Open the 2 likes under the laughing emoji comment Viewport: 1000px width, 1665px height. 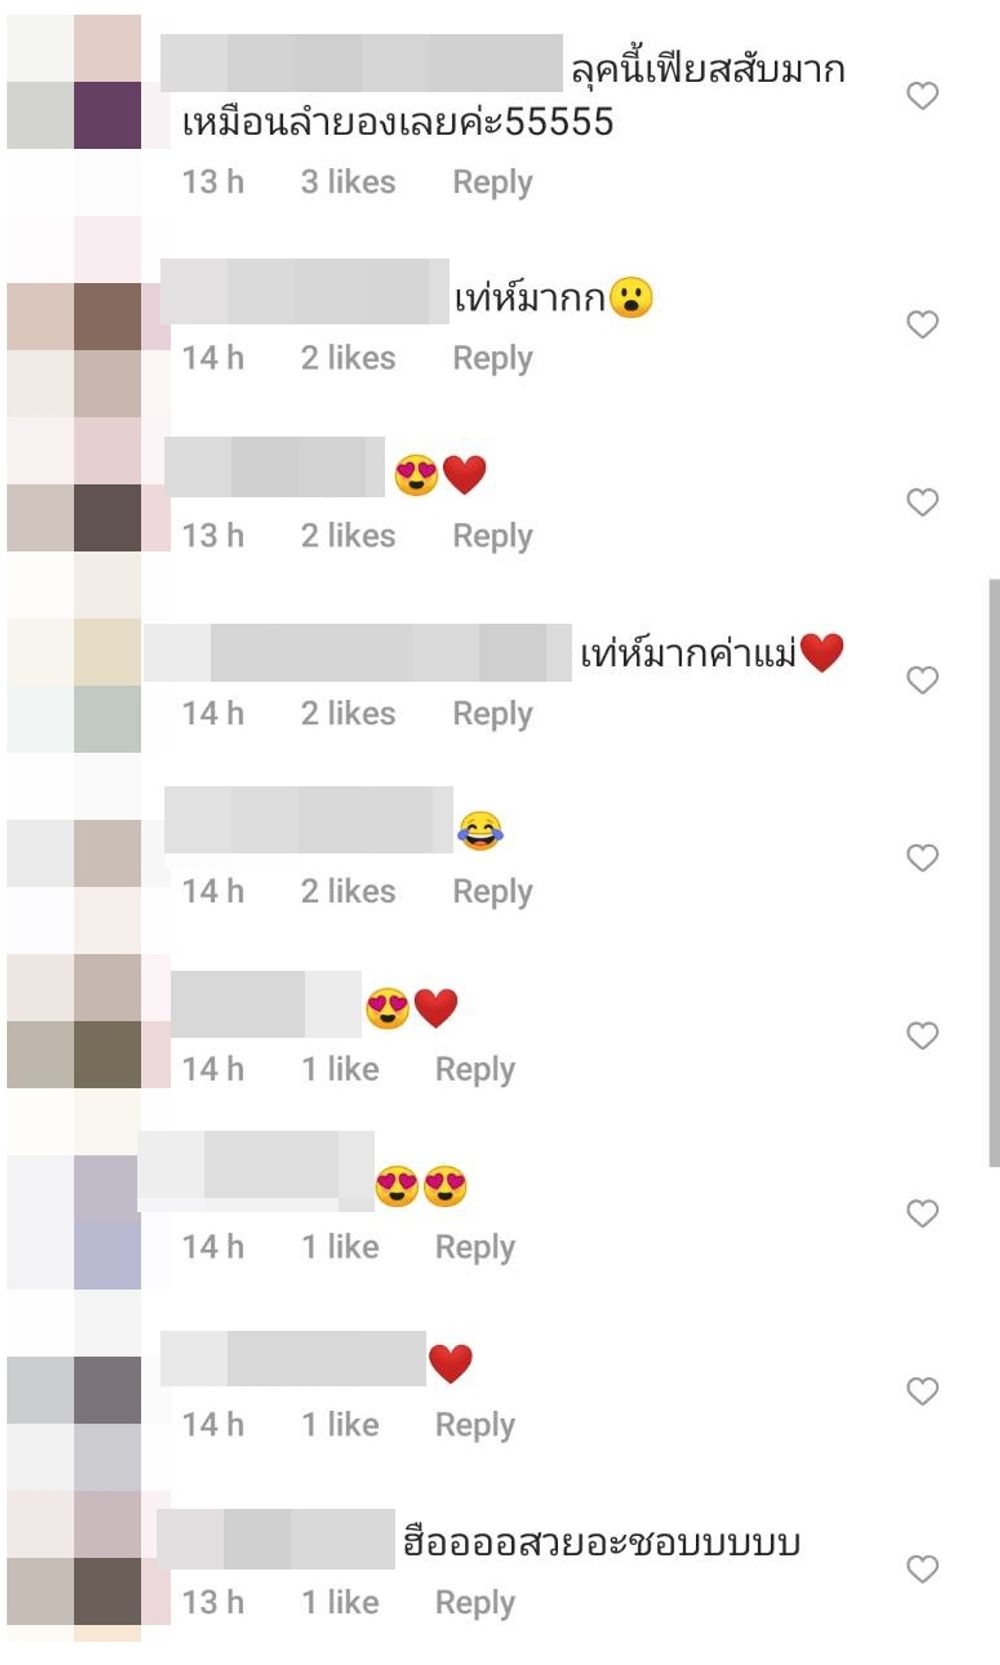click(x=348, y=892)
